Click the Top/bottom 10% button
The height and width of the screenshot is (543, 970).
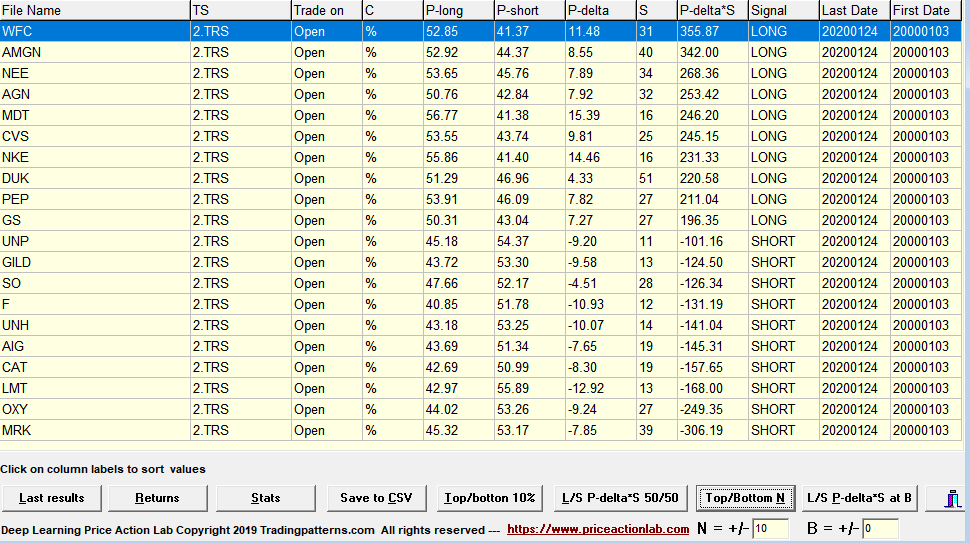pyautogui.click(x=490, y=498)
